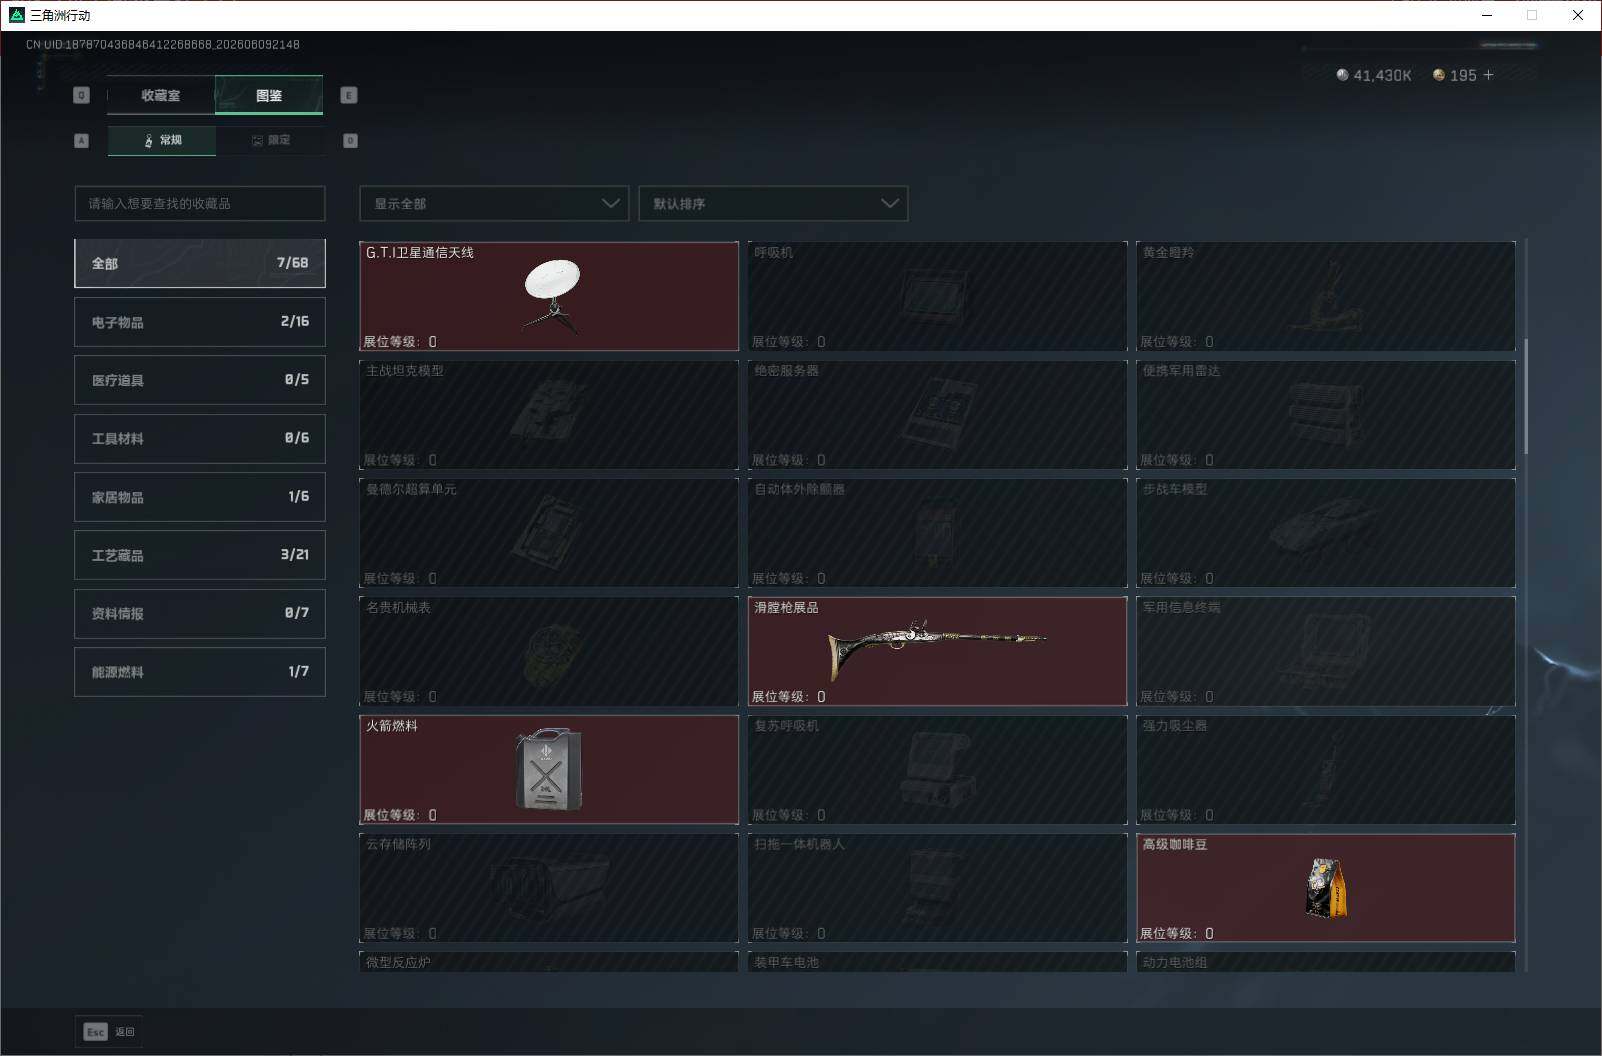Image resolution: width=1602 pixels, height=1056 pixels.
Task: Click the locked 复苏呼吸机 card
Action: pos(937,769)
